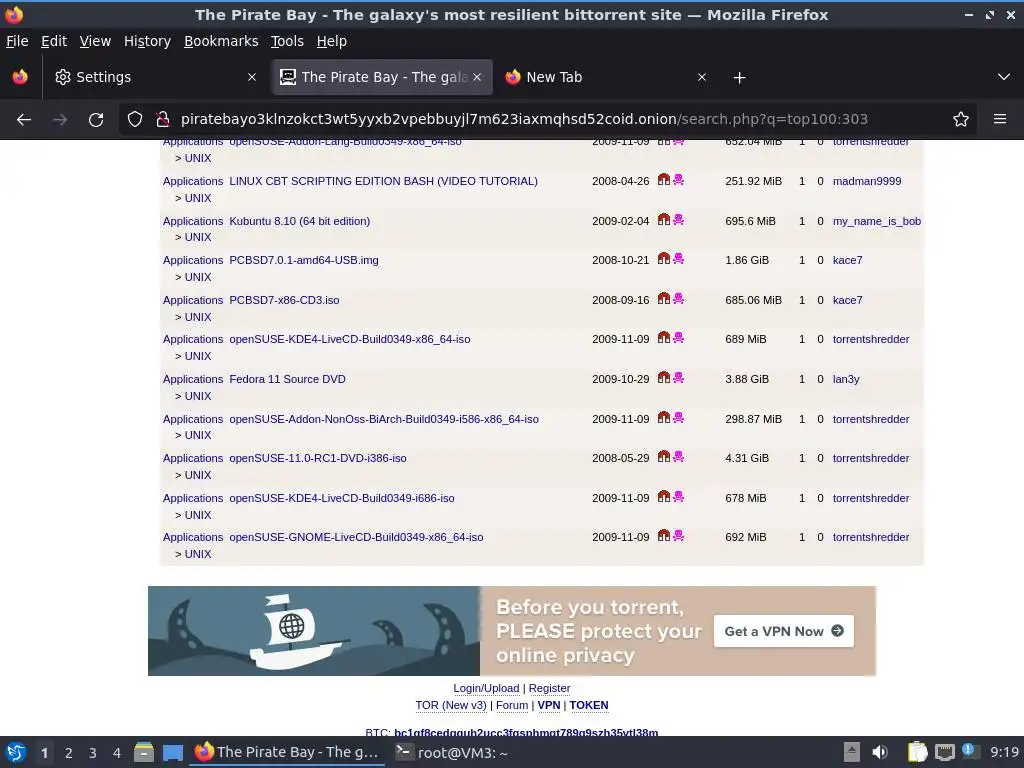Image resolution: width=1024 pixels, height=768 pixels.
Task: View uploader madman9999's profile
Action: pyautogui.click(x=867, y=181)
